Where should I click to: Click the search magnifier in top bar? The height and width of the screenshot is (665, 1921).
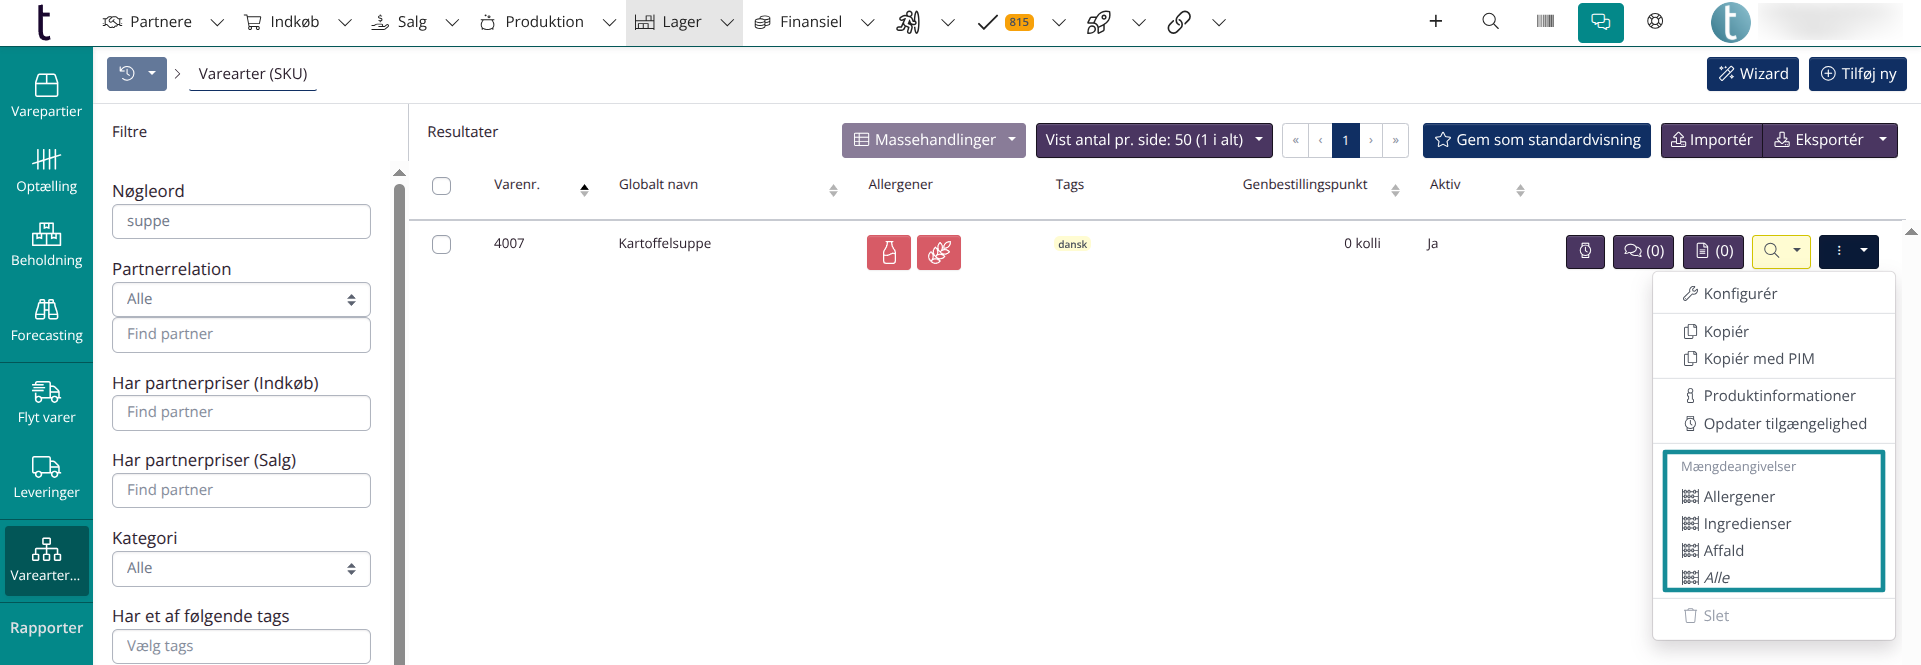[1490, 22]
